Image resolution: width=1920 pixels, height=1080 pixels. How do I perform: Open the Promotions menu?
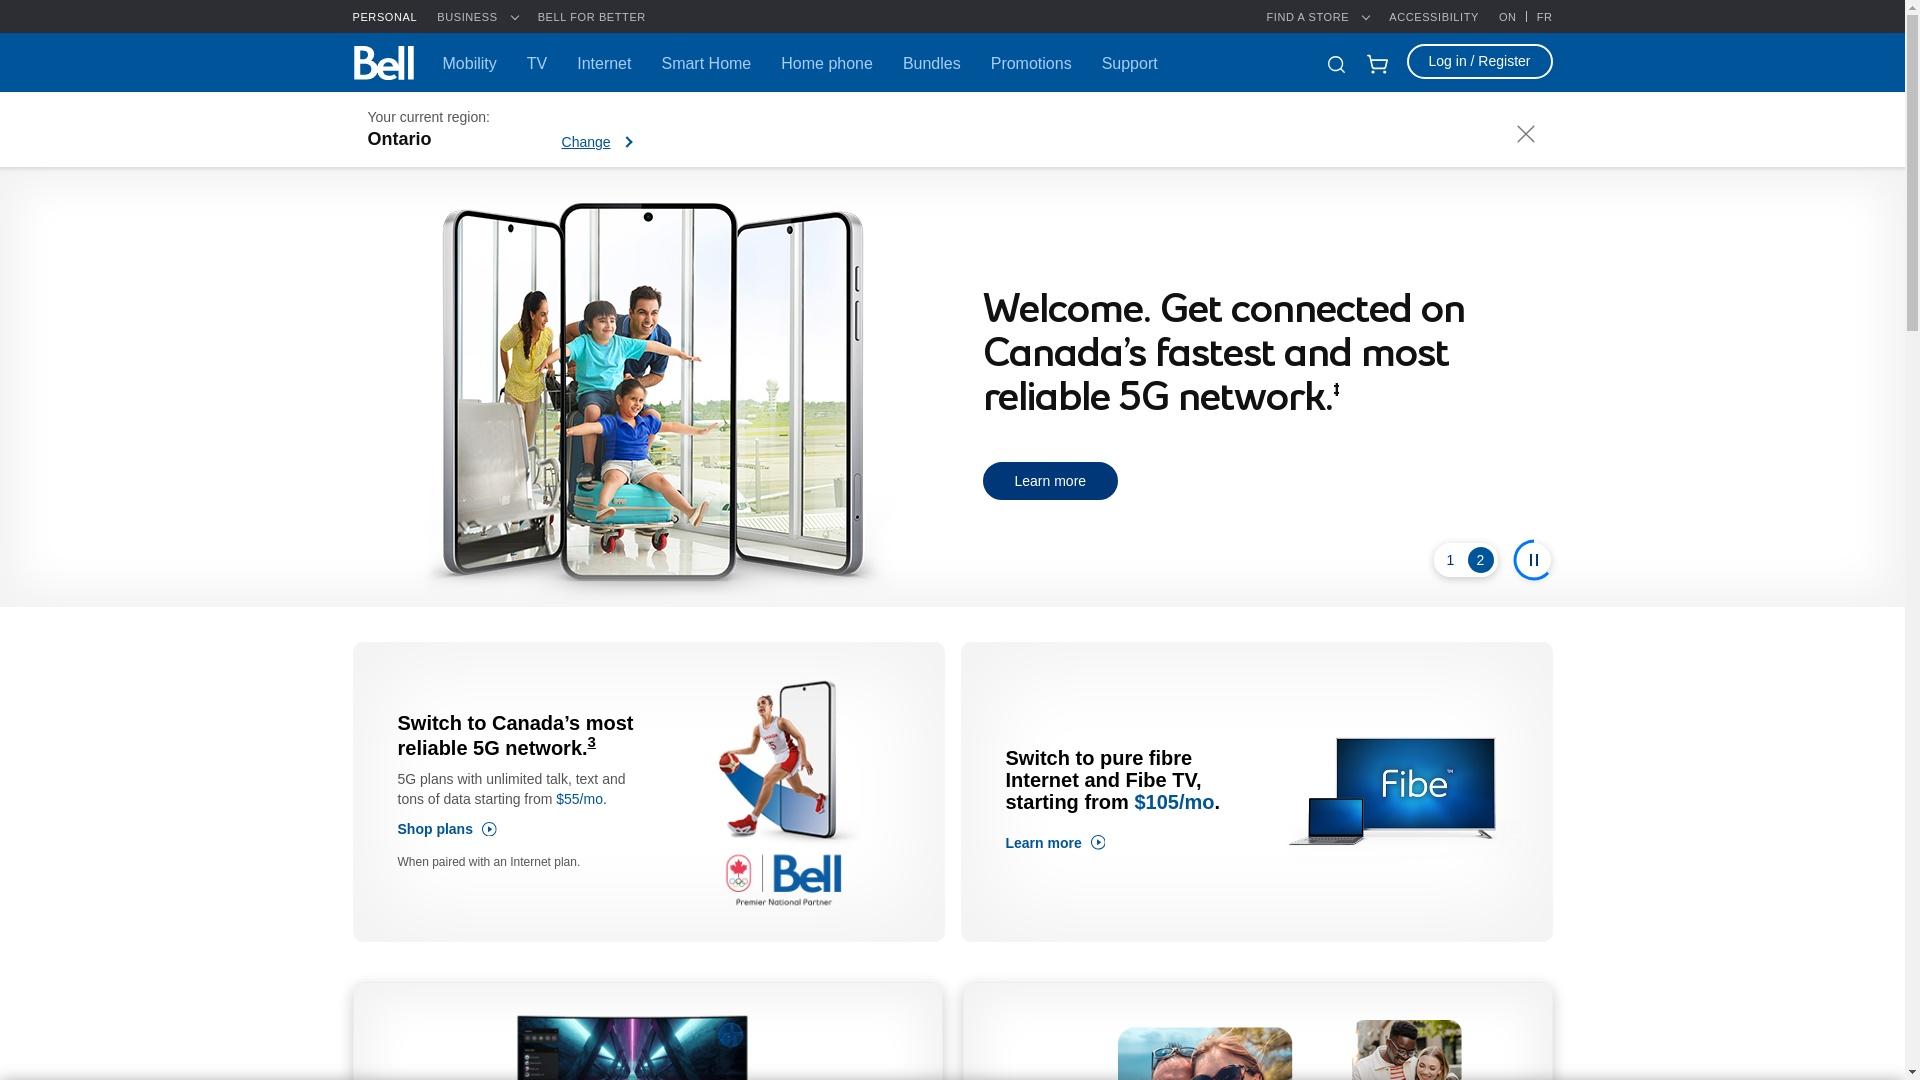click(1031, 64)
